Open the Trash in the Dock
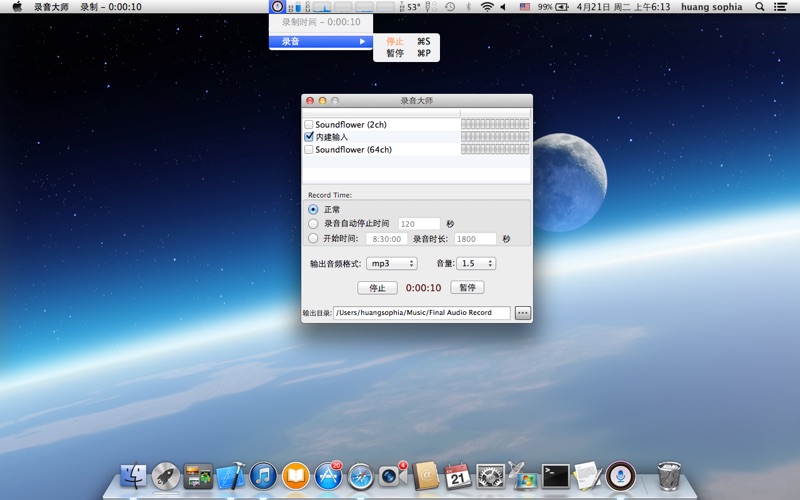This screenshot has width=800, height=500. pyautogui.click(x=669, y=476)
